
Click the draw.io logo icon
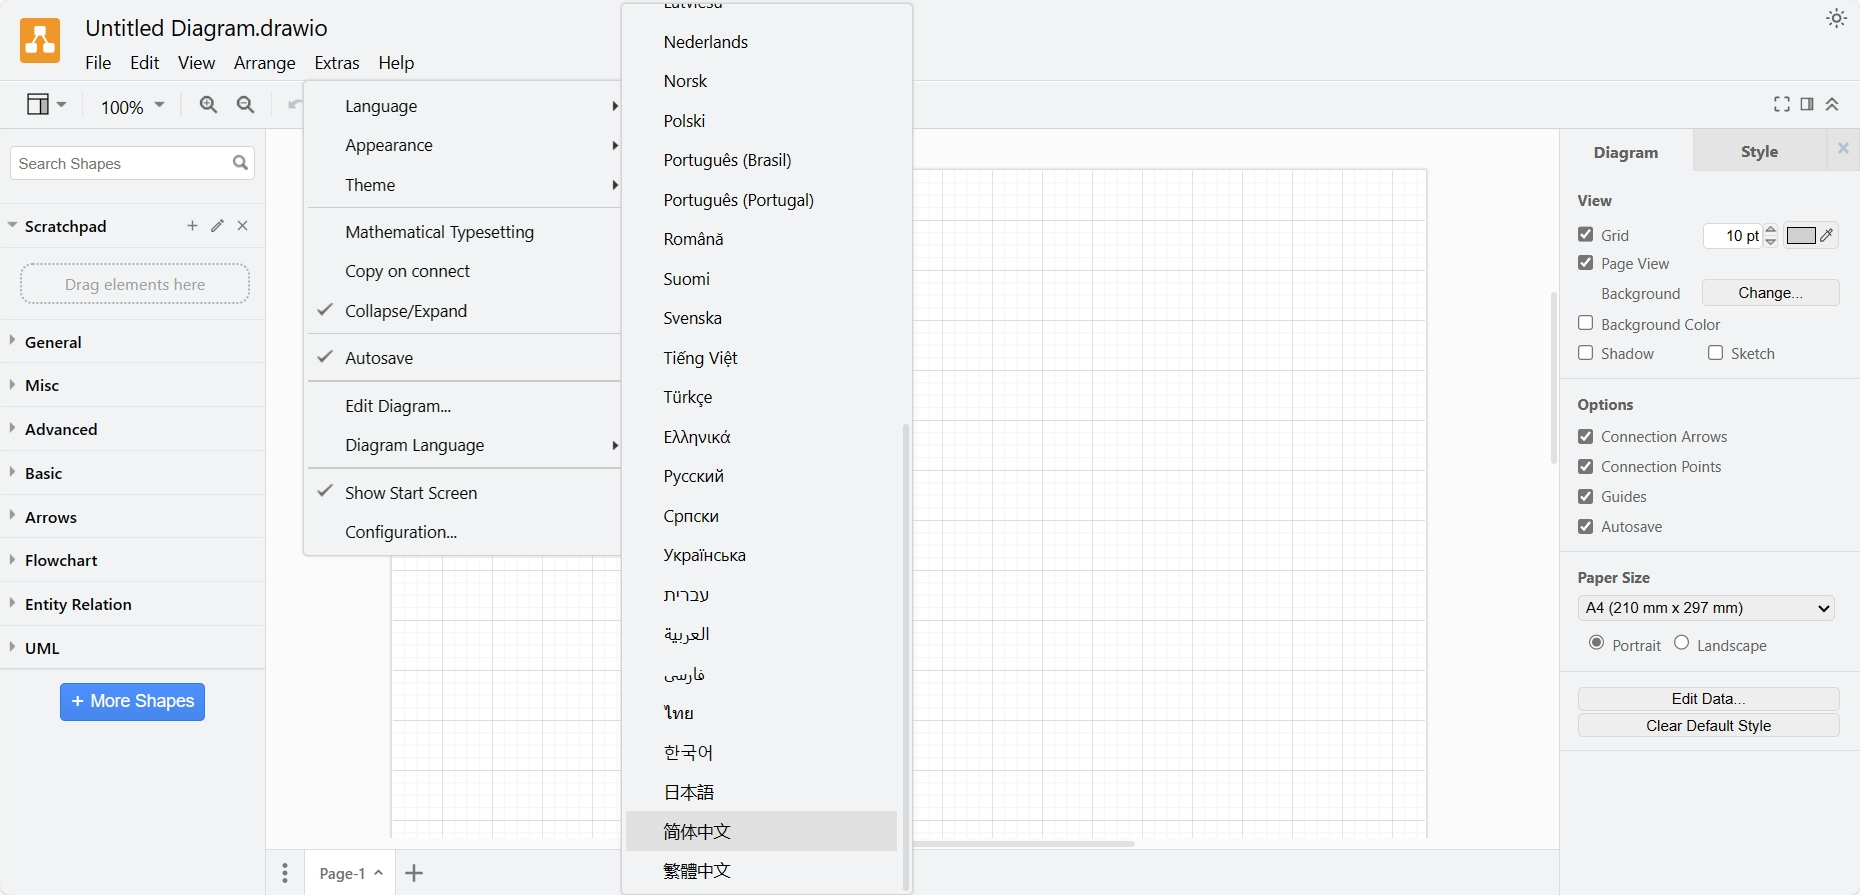[x=40, y=41]
